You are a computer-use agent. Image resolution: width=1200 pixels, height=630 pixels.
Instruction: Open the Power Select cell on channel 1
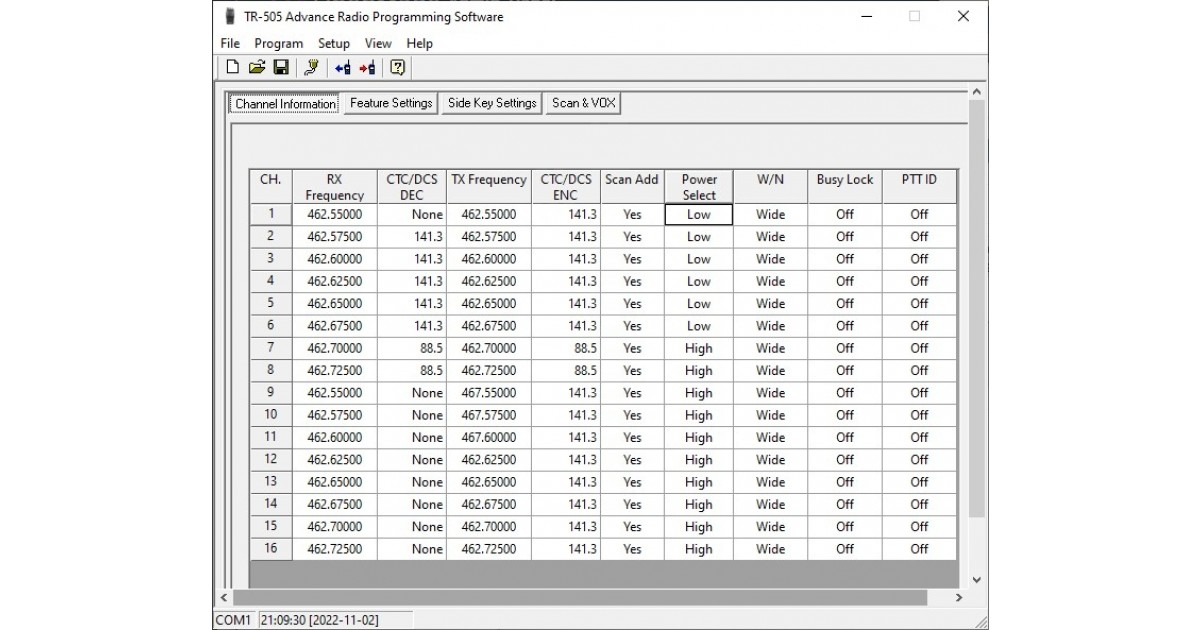click(x=698, y=214)
